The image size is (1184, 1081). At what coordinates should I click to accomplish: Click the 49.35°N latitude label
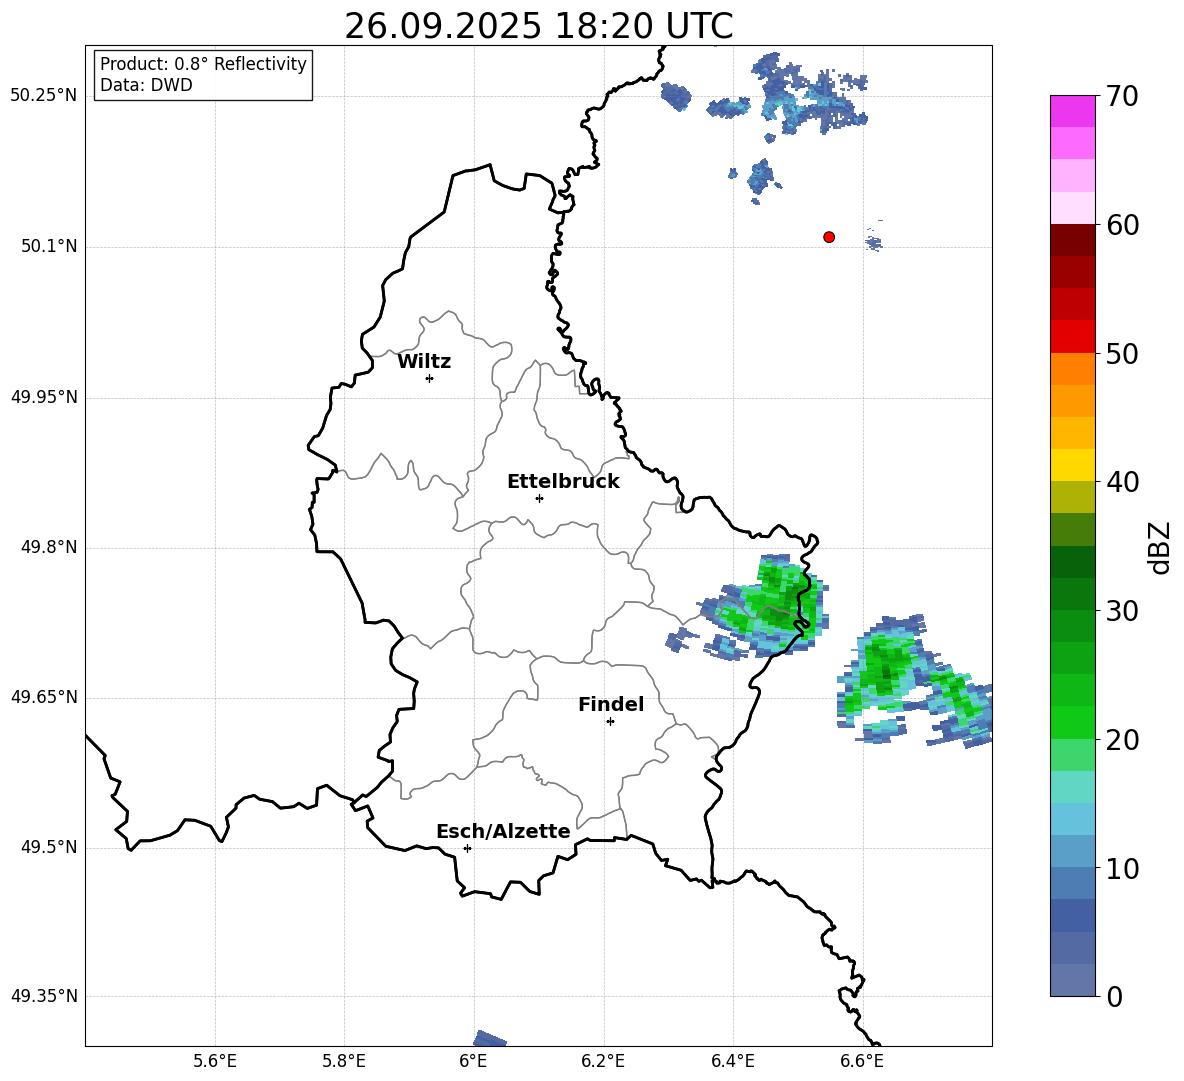point(44,996)
